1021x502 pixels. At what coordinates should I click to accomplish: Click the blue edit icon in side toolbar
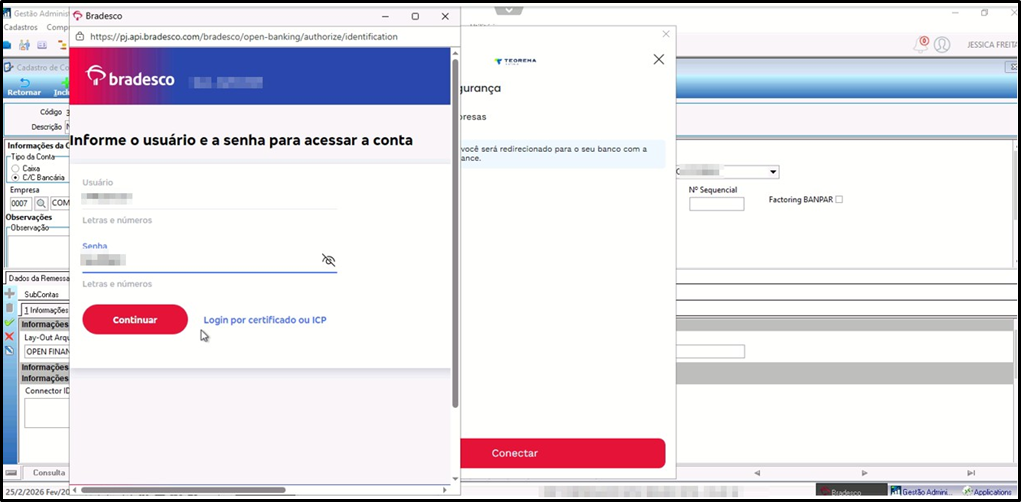[x=9, y=350]
